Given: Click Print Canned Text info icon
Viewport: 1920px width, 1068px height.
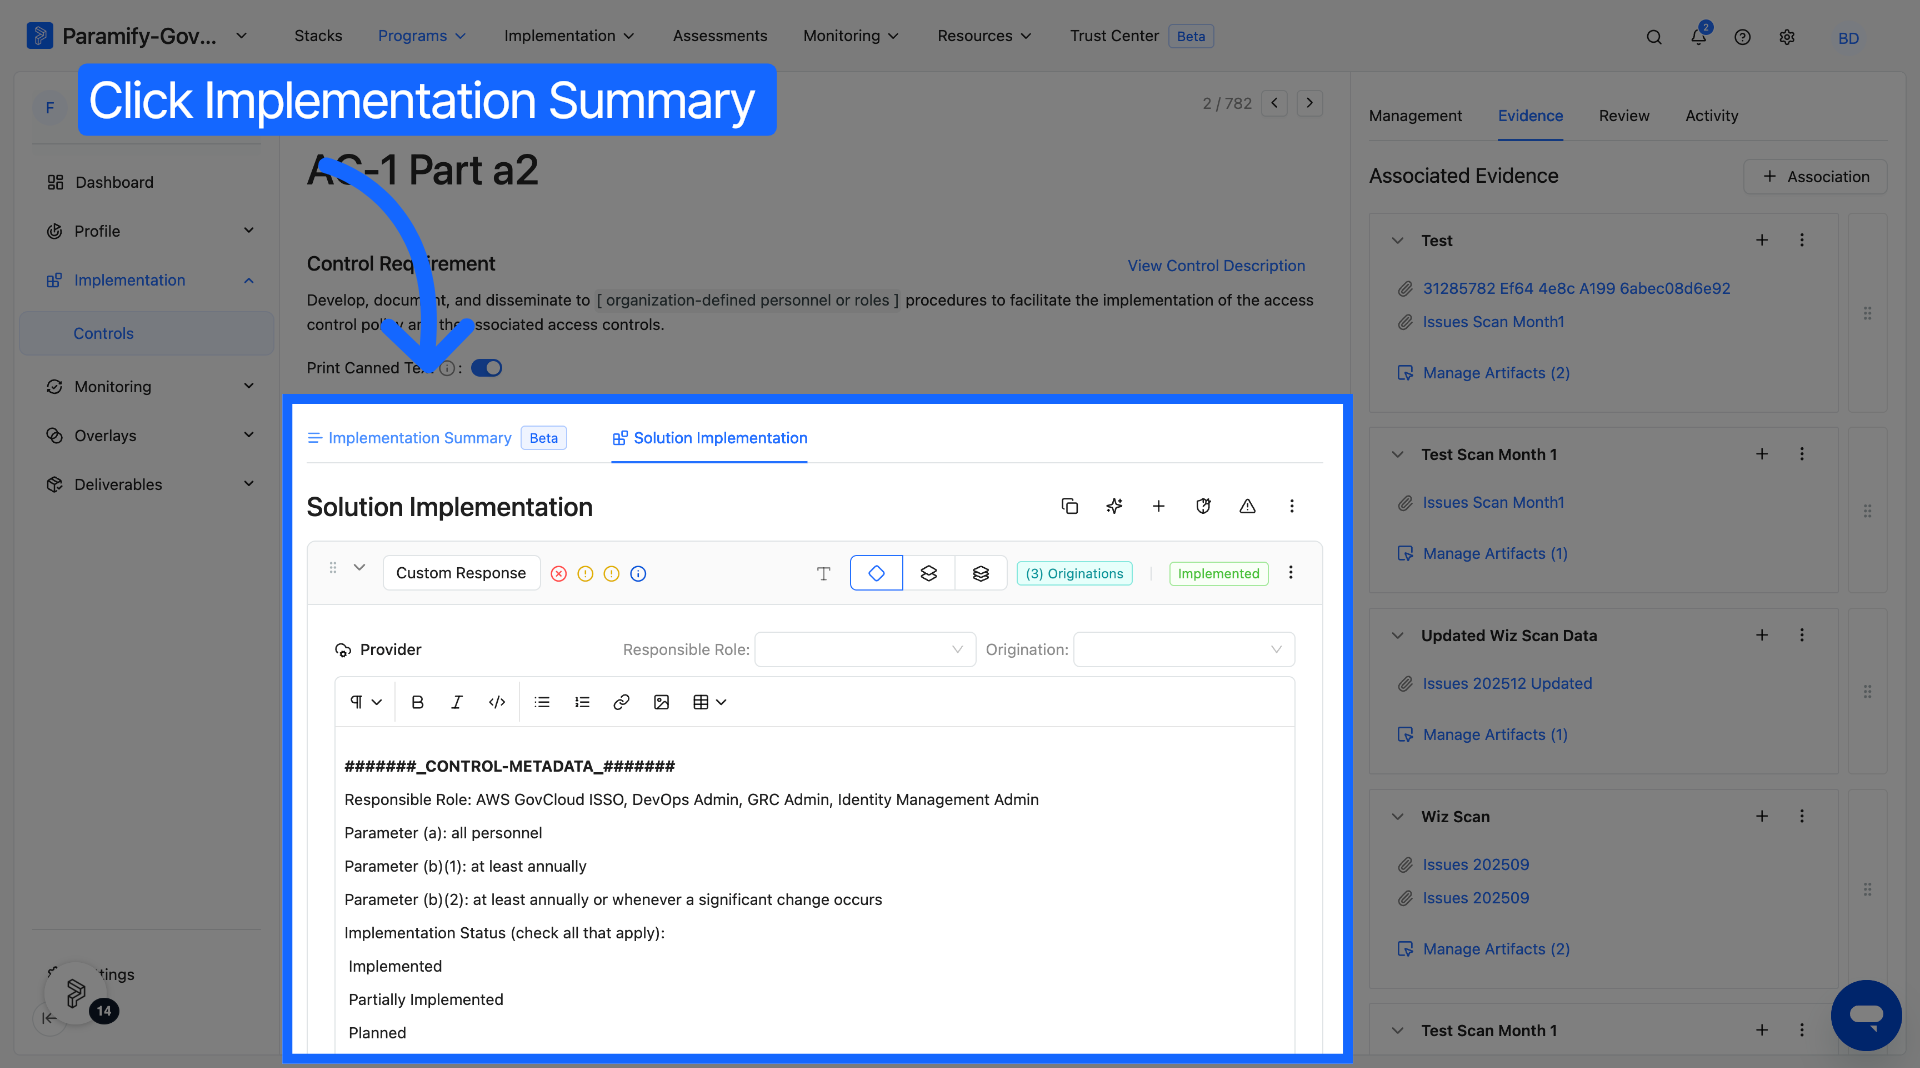Looking at the screenshot, I should click(x=447, y=368).
